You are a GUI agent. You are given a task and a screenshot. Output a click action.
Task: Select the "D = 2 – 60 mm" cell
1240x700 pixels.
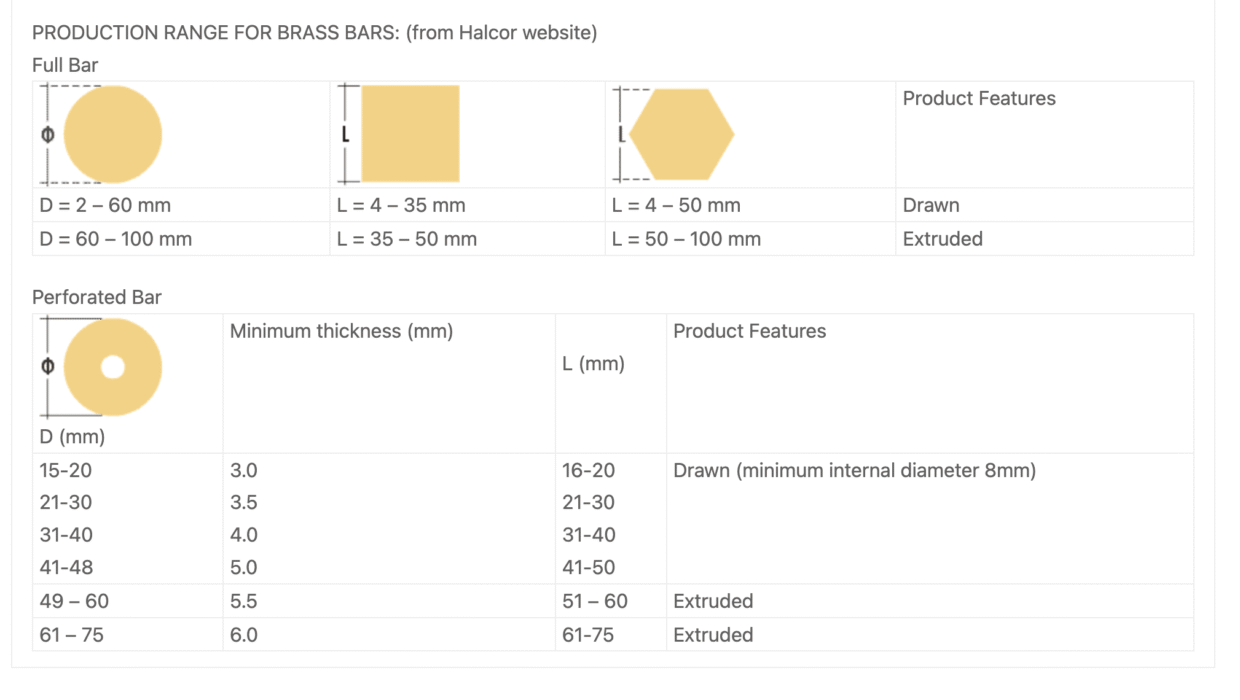pyautogui.click(x=105, y=205)
